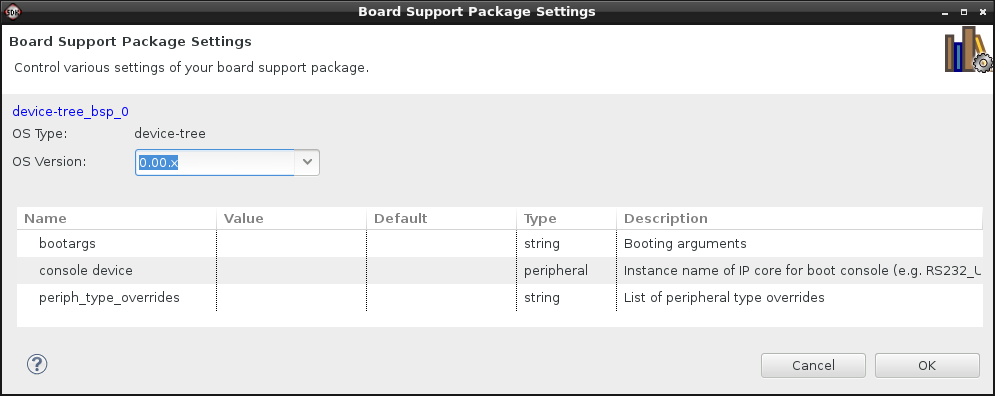Viewport: 995px width, 396px height.
Task: Click the Value column header
Action: [291, 218]
